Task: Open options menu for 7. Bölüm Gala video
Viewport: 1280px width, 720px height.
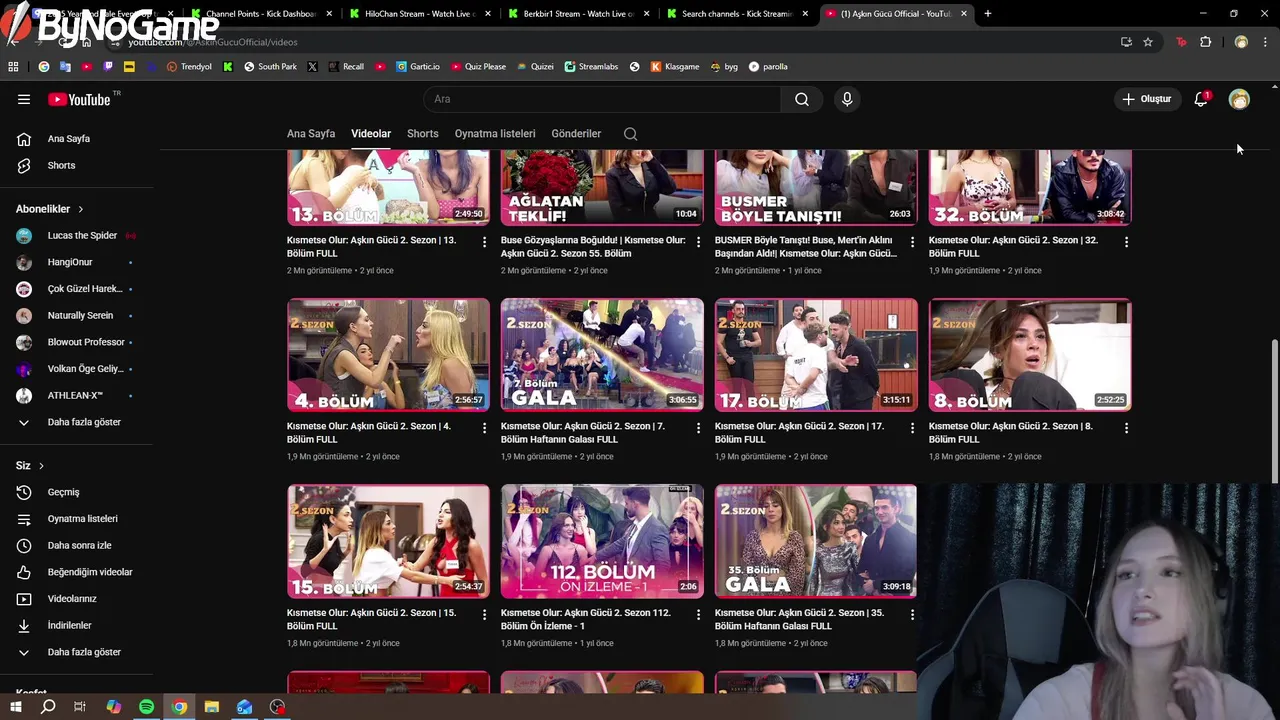Action: [698, 428]
